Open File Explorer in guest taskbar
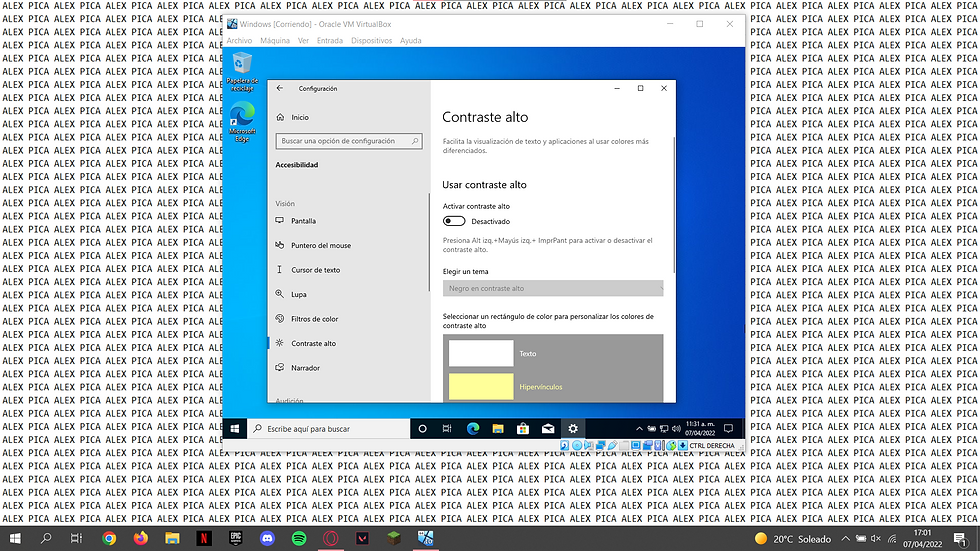 (x=498, y=429)
